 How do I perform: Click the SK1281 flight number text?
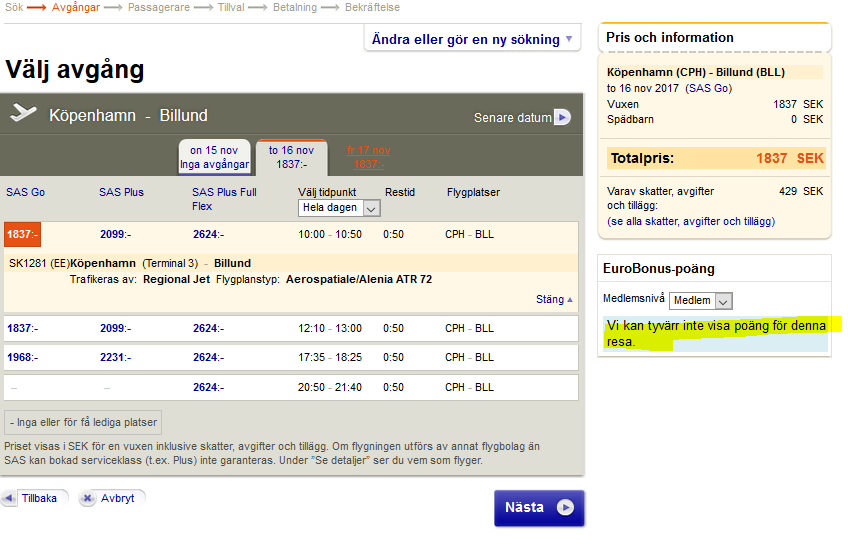tap(28, 263)
